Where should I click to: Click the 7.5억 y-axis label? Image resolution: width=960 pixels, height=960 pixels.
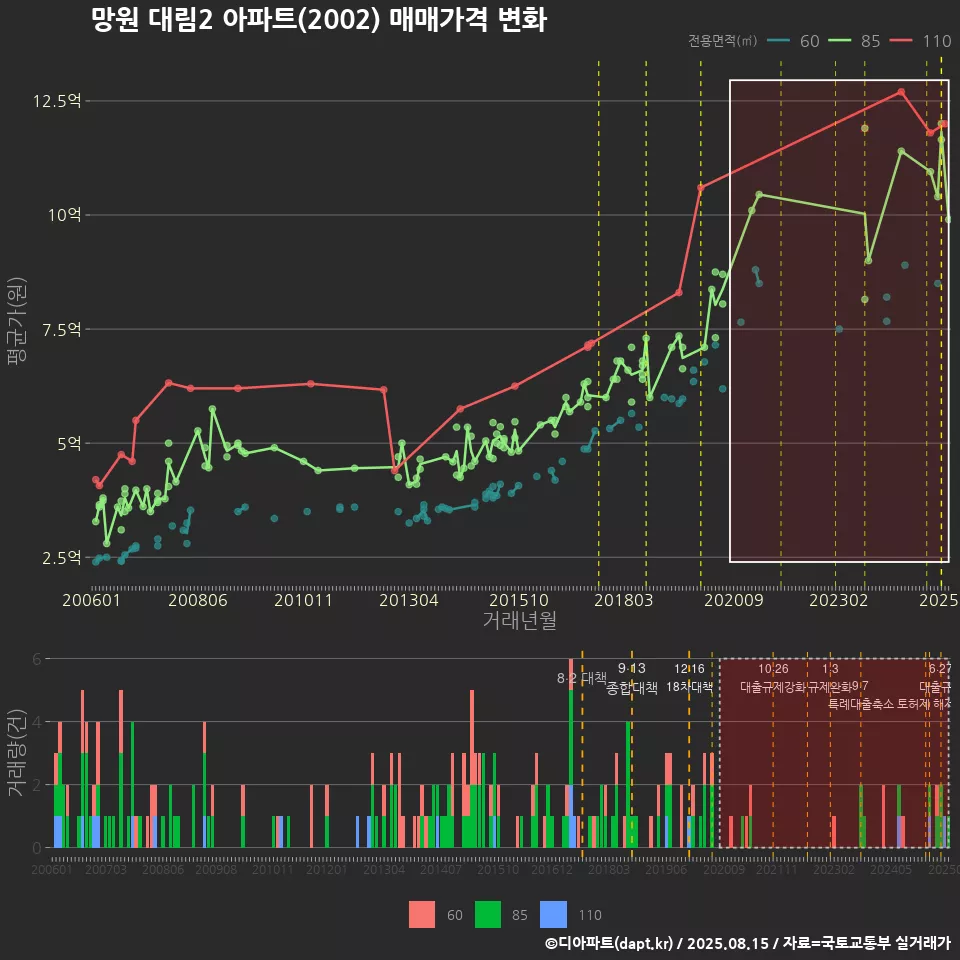pos(61,329)
